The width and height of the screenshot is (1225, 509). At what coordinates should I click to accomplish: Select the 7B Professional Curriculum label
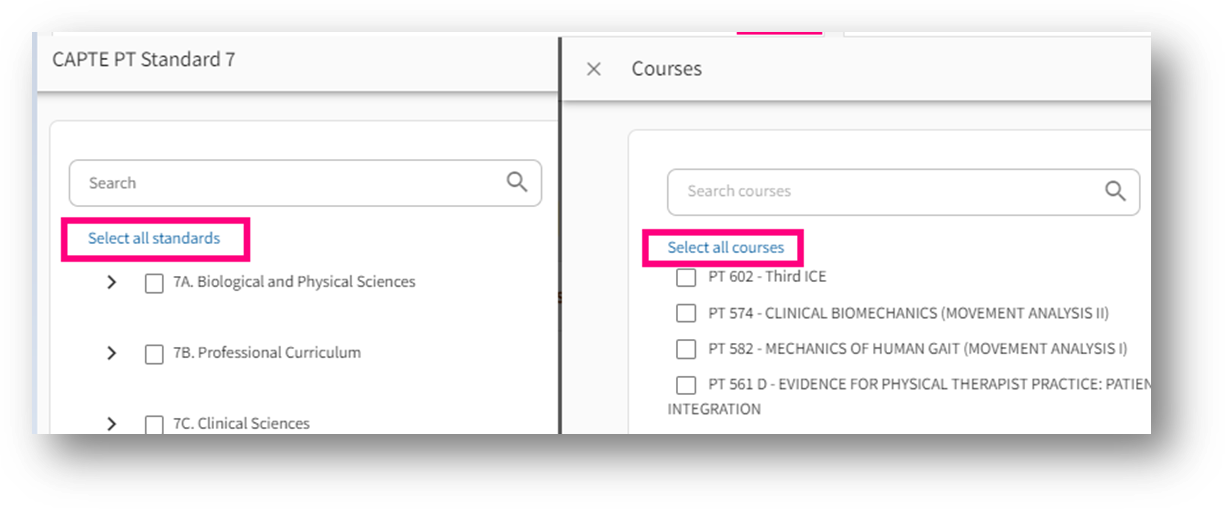click(x=266, y=353)
